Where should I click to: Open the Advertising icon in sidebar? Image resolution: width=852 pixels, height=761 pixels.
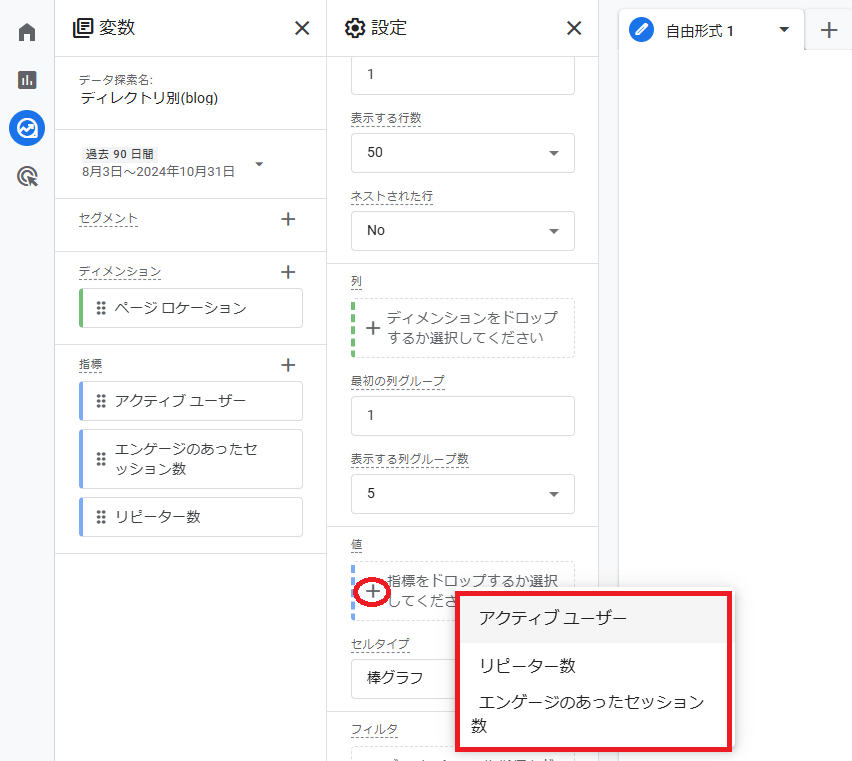[x=27, y=177]
